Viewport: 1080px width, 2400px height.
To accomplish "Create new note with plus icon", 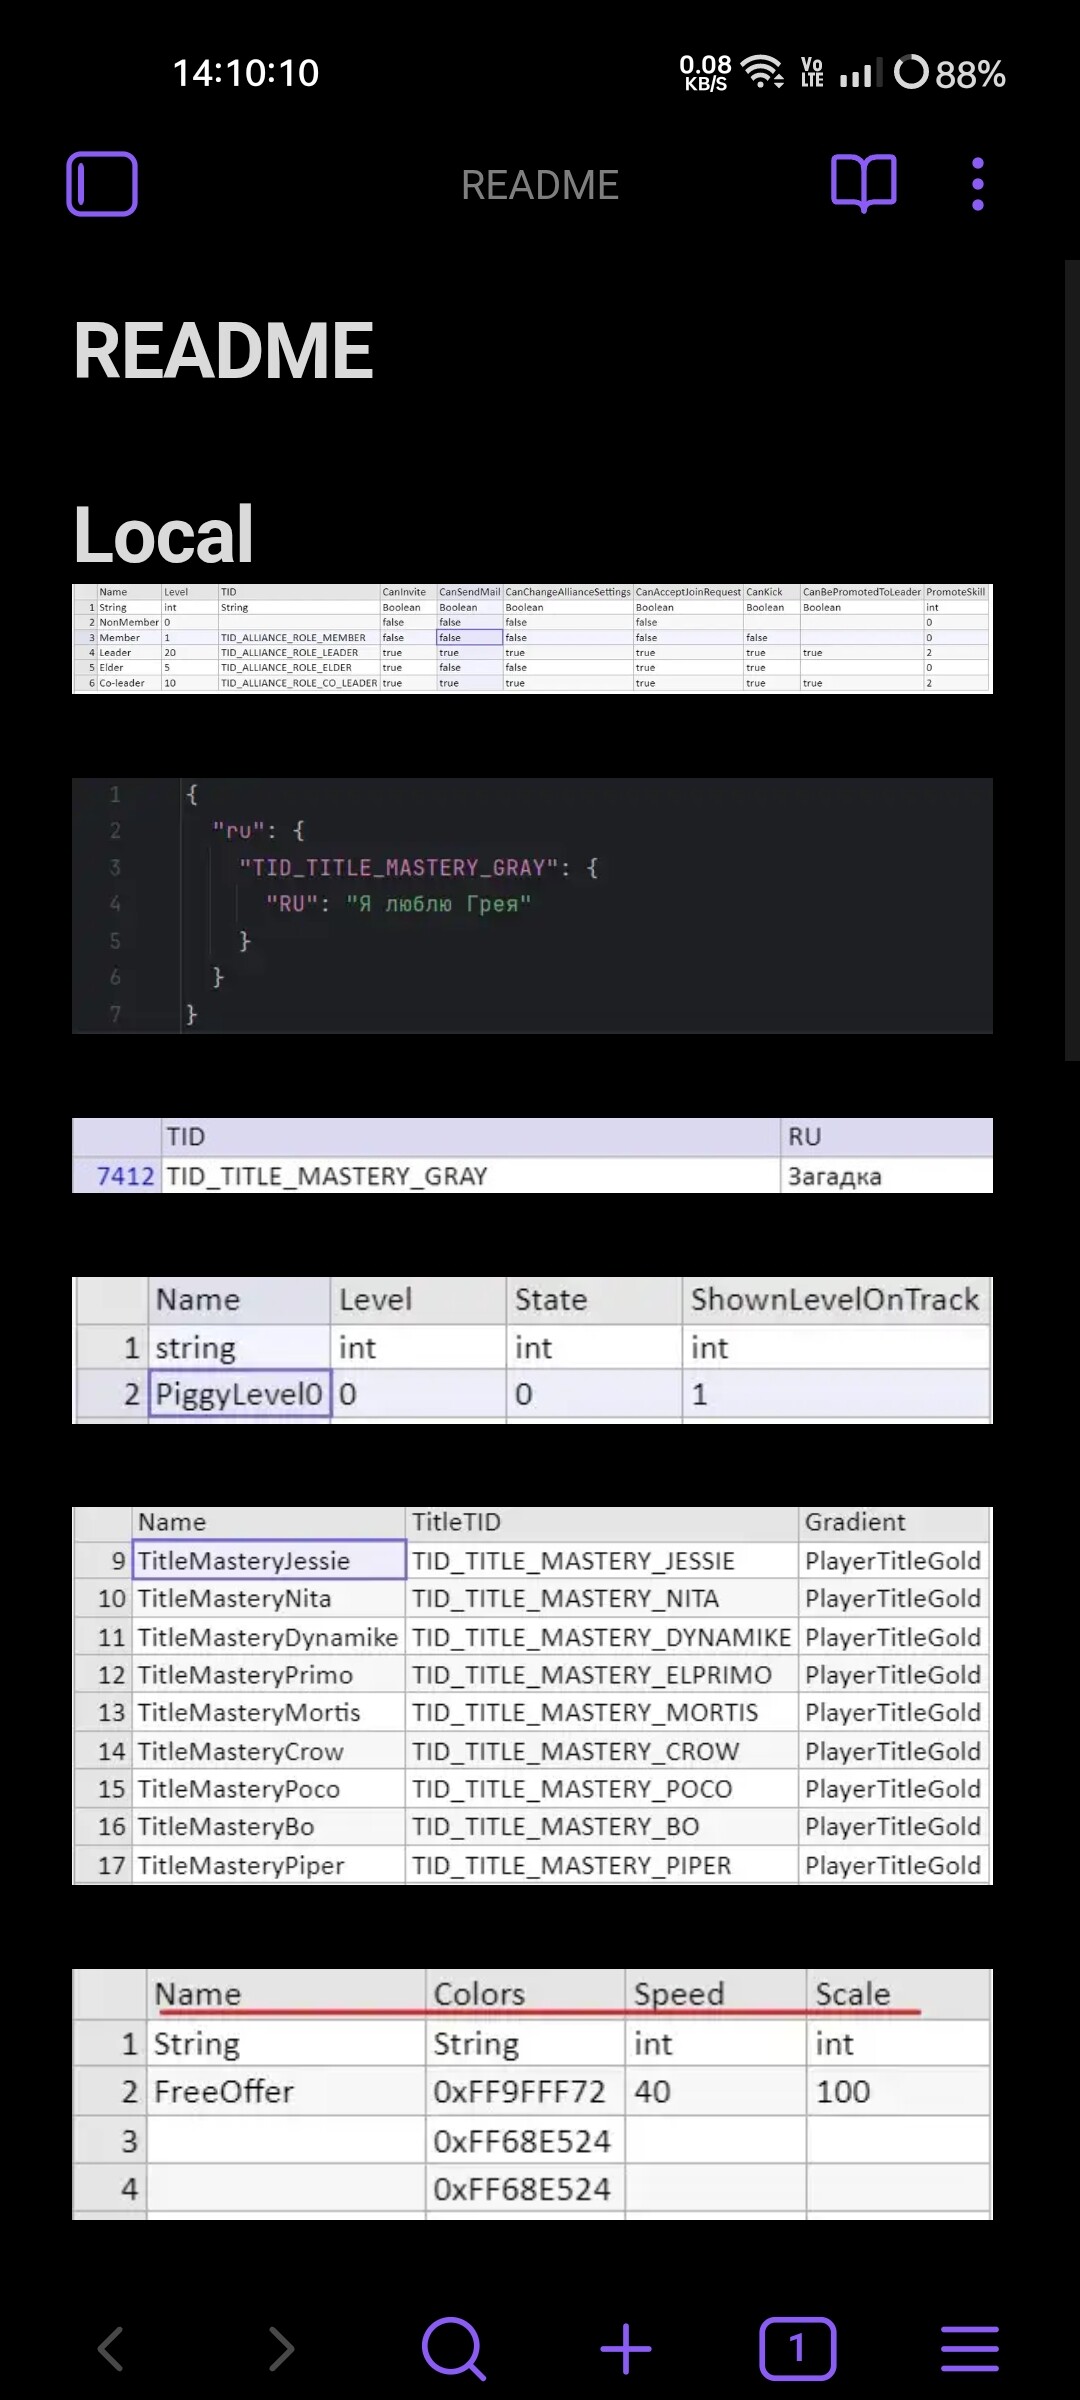I will [625, 2348].
